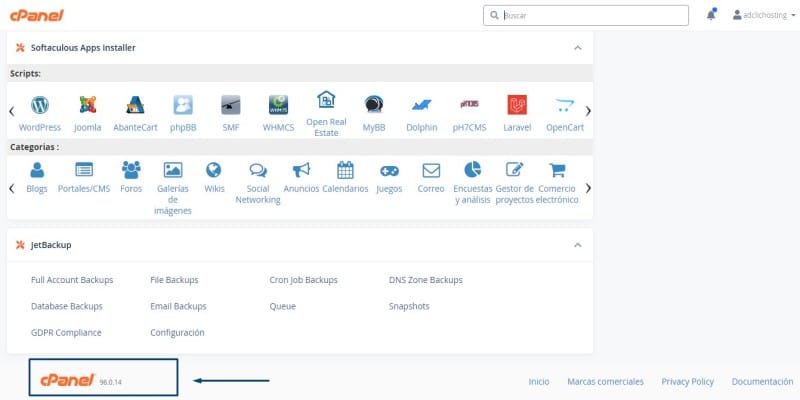Select the Anuncios megaphone category
The image size is (800, 400).
[x=302, y=170]
